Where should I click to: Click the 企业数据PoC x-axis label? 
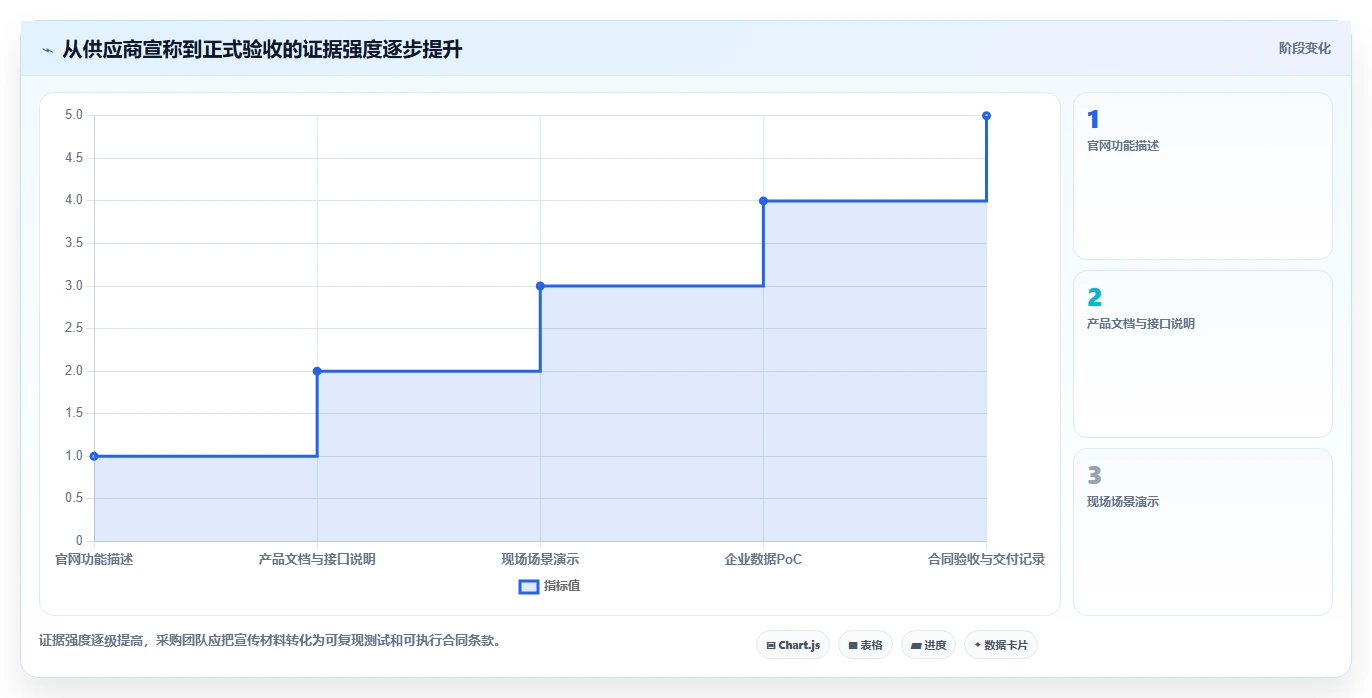point(763,559)
